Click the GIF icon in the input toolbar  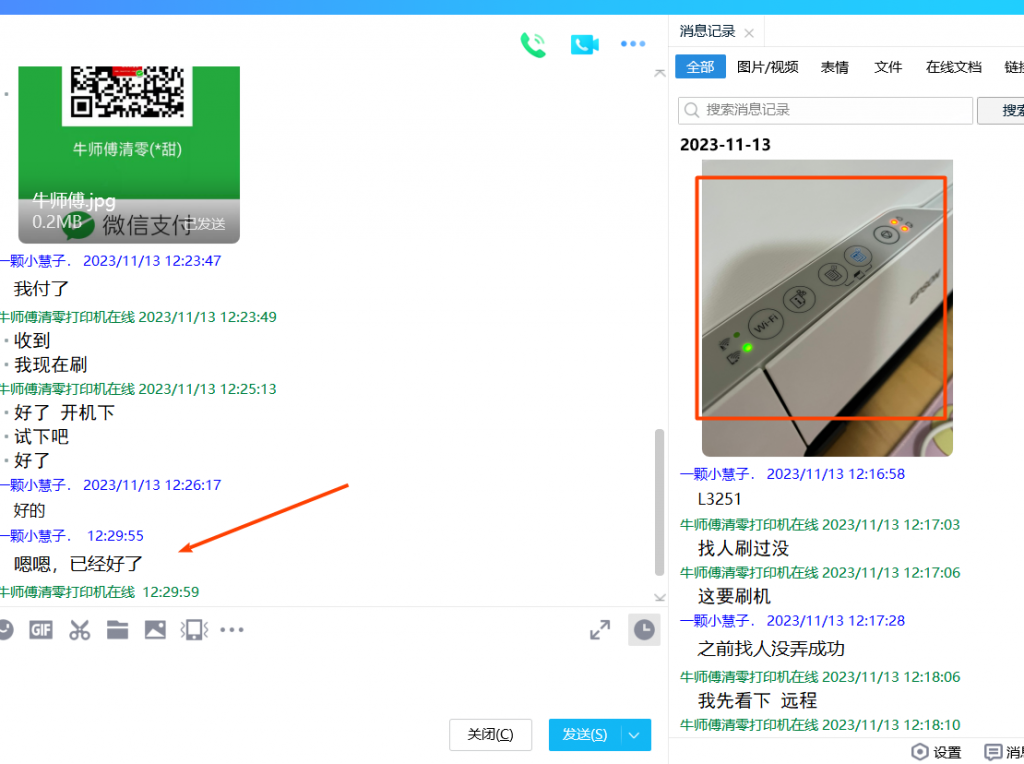click(41, 630)
